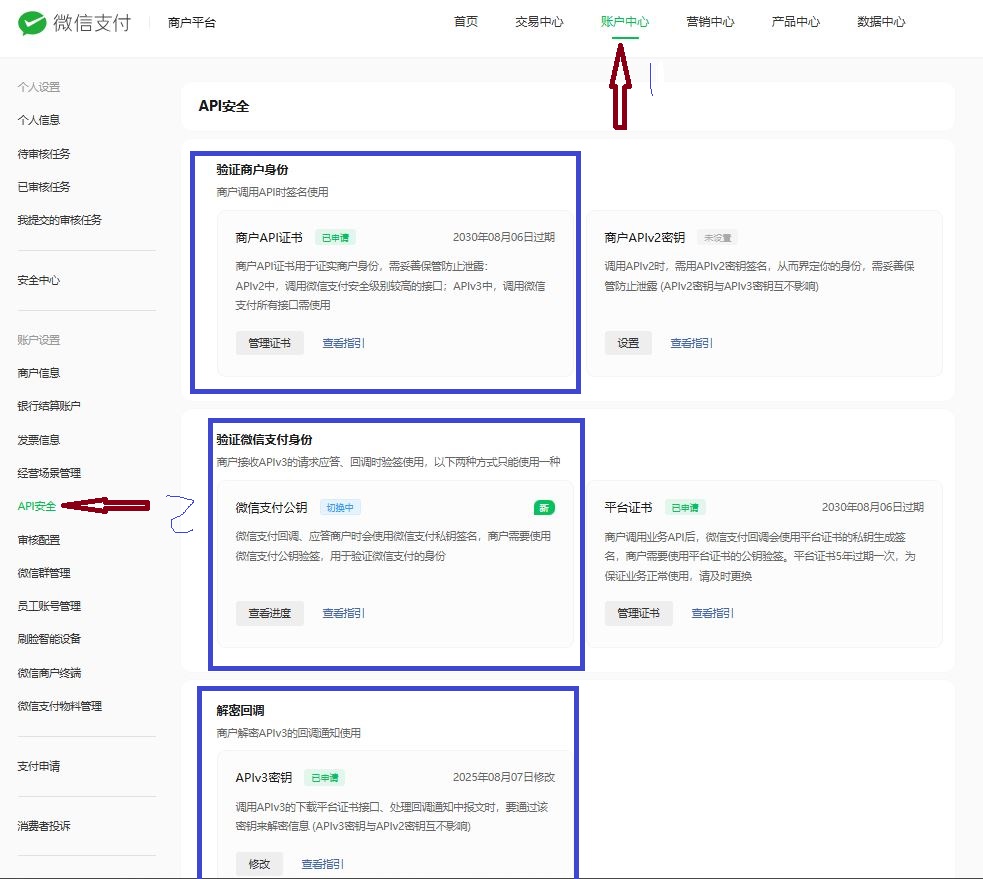Select 已审核任务 sidebar item
Image resolution: width=983 pixels, height=879 pixels.
(44, 187)
